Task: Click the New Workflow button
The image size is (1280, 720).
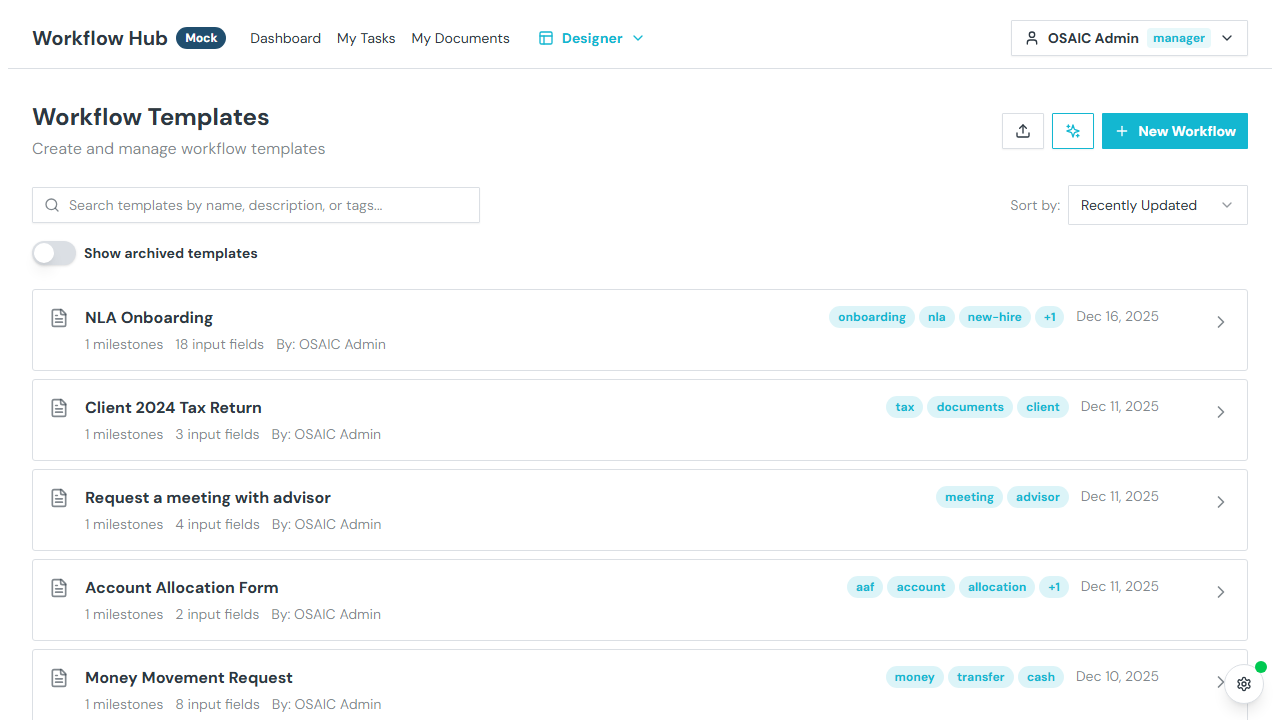Action: pos(1174,131)
